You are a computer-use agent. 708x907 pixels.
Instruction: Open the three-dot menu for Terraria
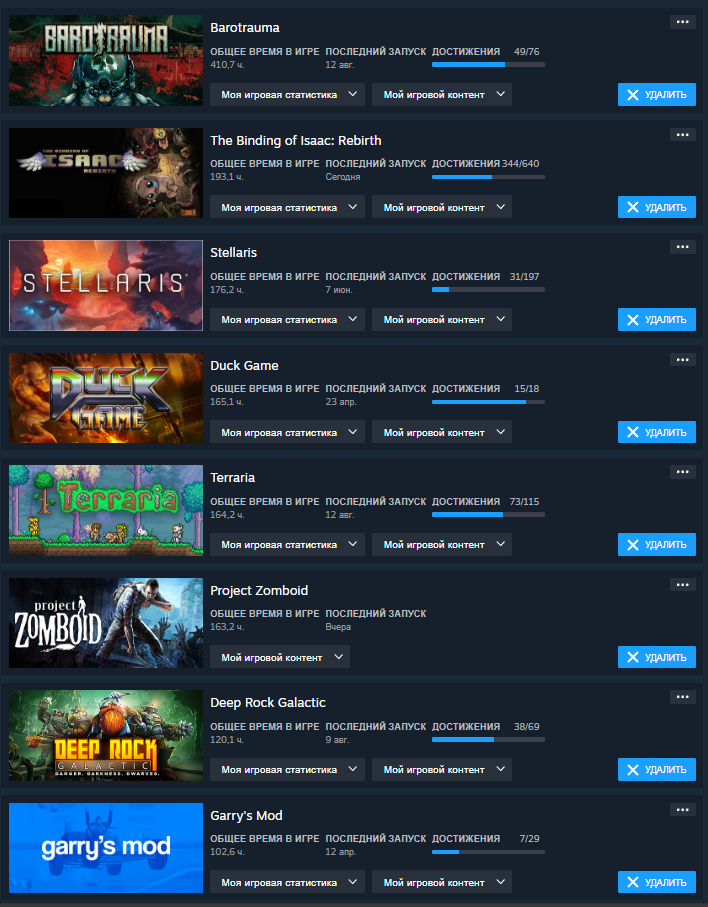point(683,472)
